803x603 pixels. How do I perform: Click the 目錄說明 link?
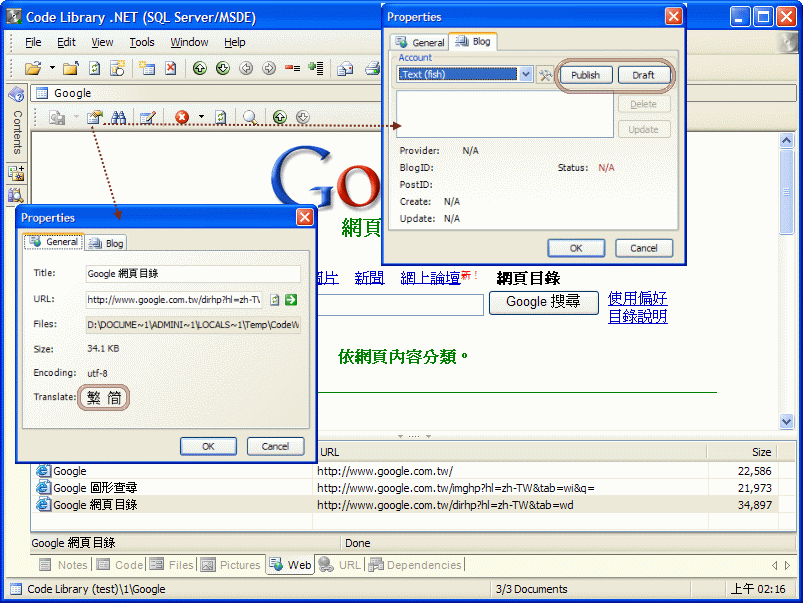pyautogui.click(x=638, y=316)
